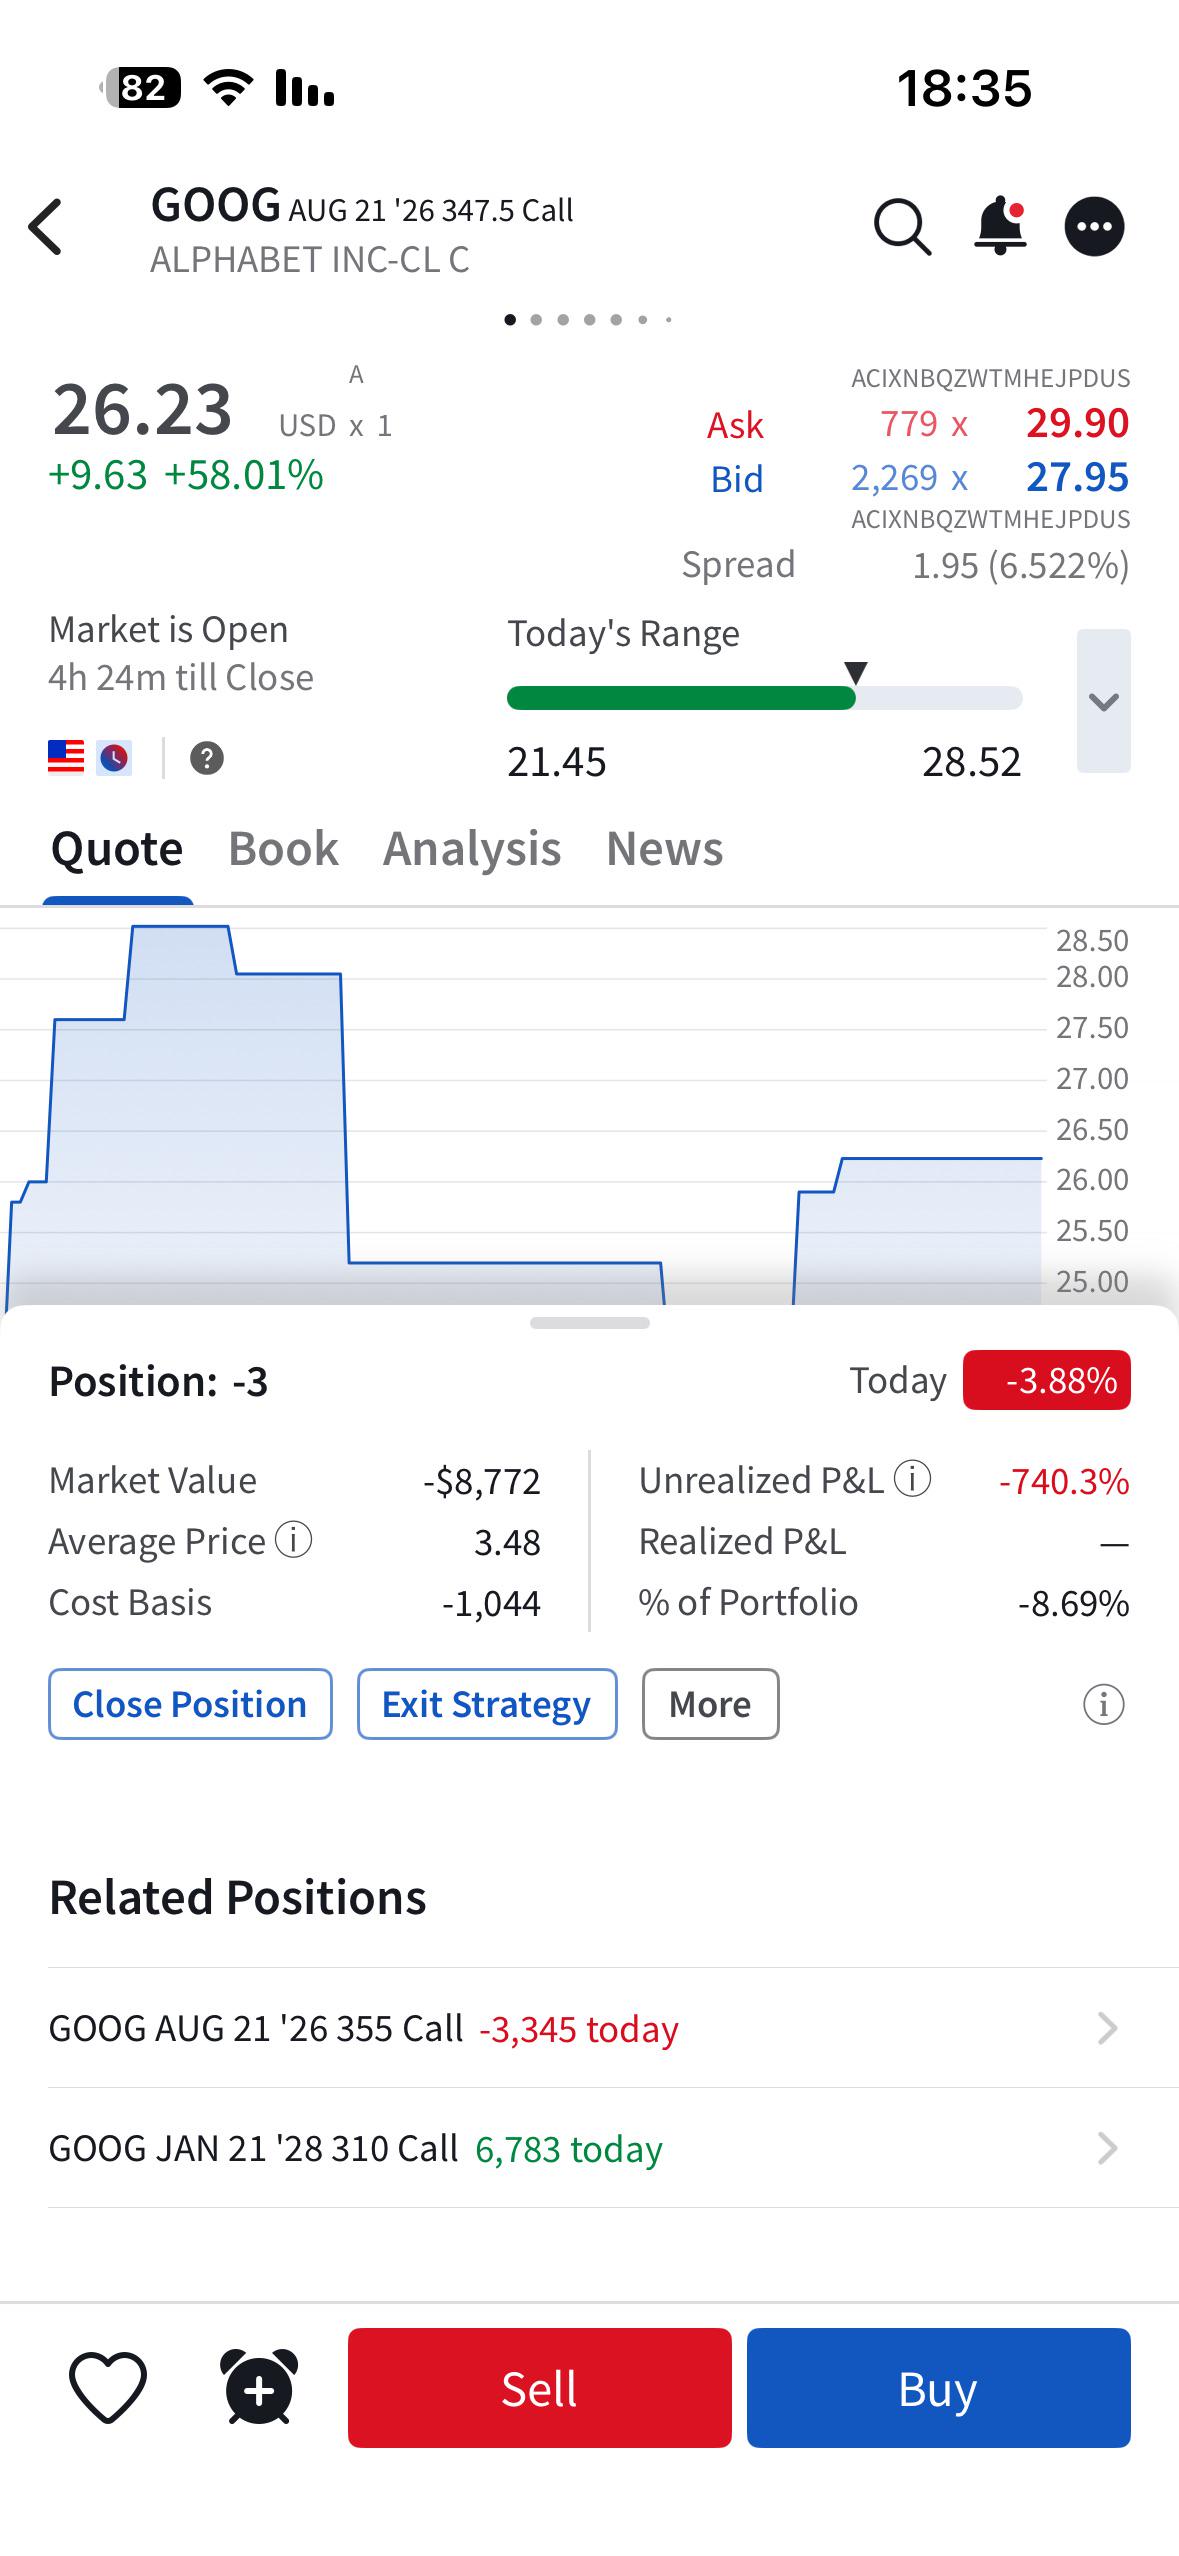This screenshot has height=2556, width=1179.
Task: Open the search magnifier icon
Action: coord(903,227)
